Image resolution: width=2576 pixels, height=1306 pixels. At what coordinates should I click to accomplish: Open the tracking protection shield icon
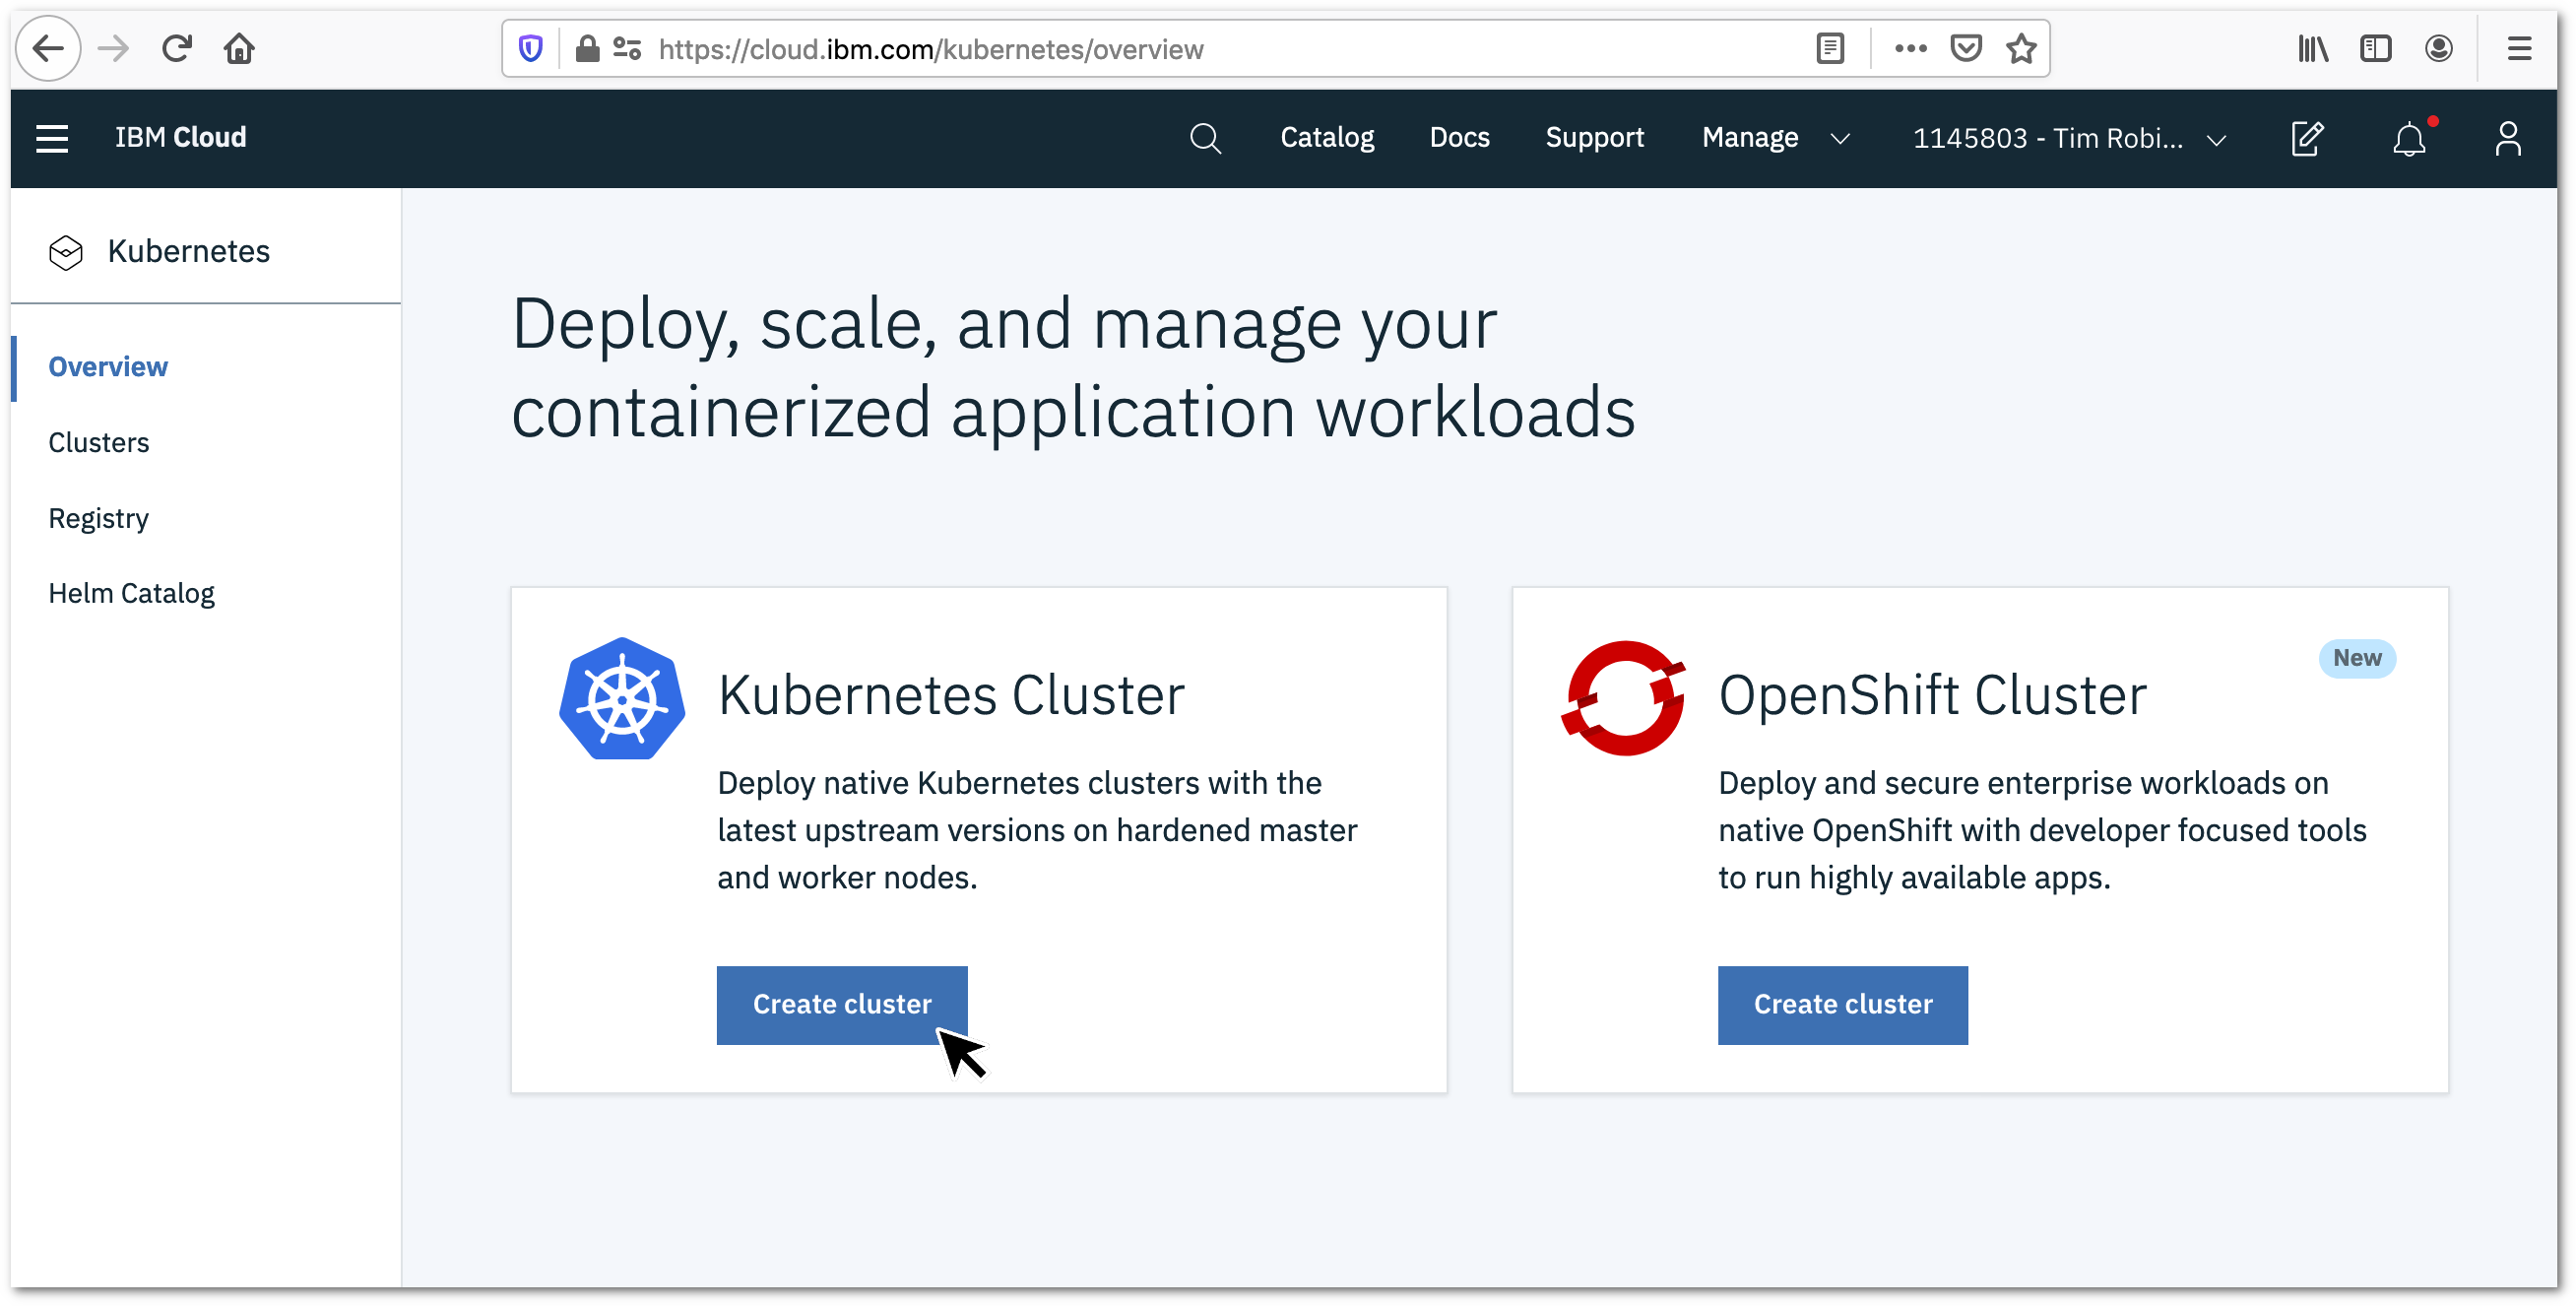(531, 48)
